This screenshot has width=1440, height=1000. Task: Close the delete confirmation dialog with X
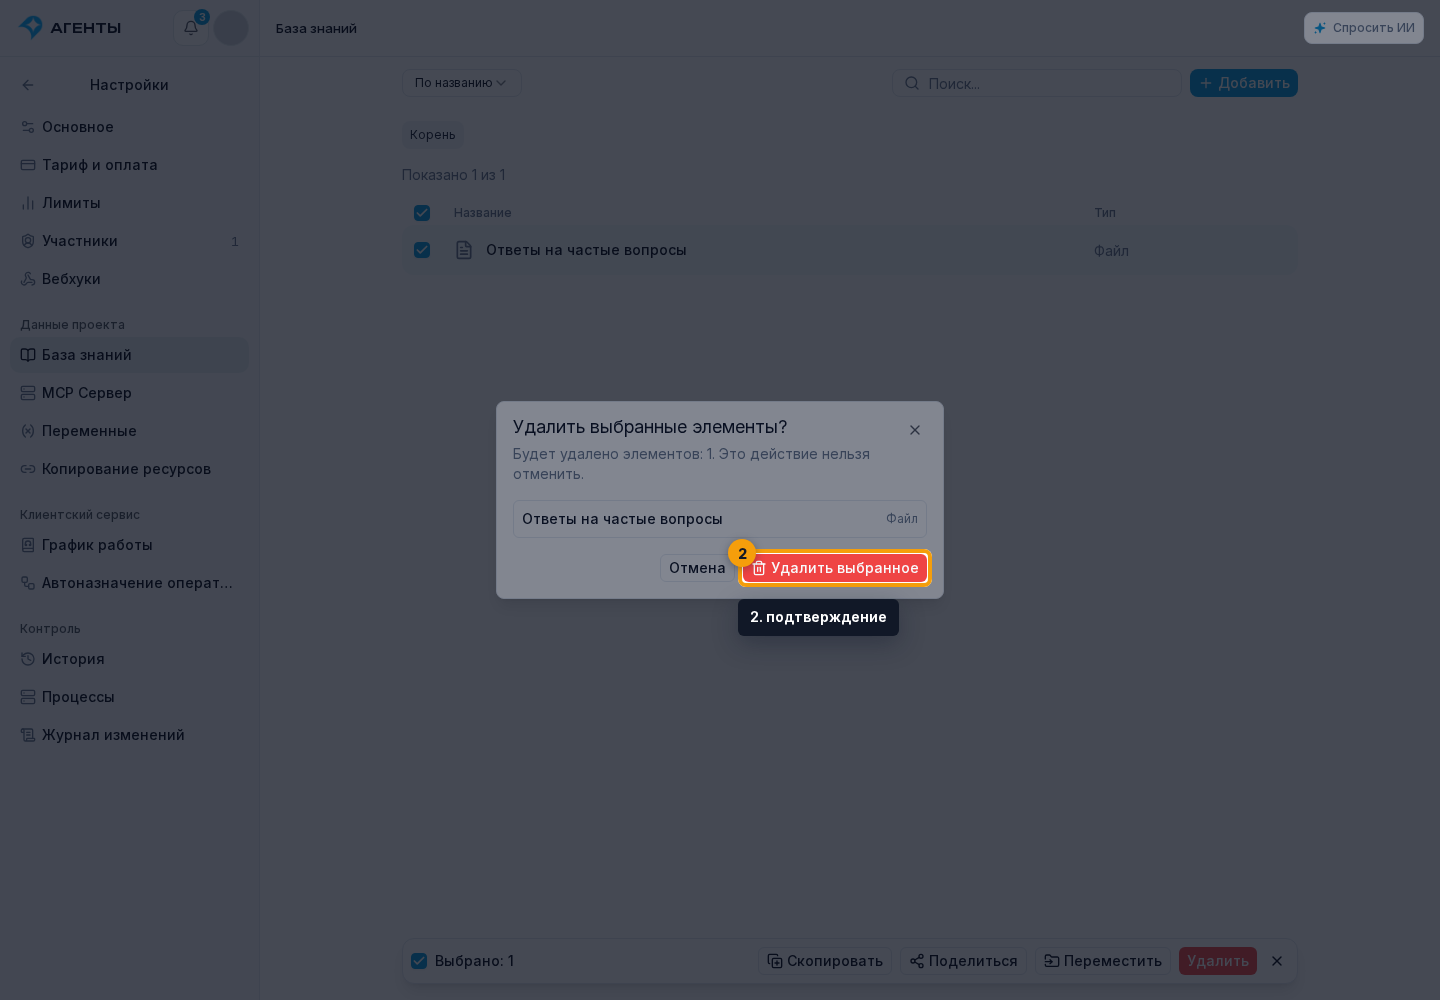[x=915, y=430]
